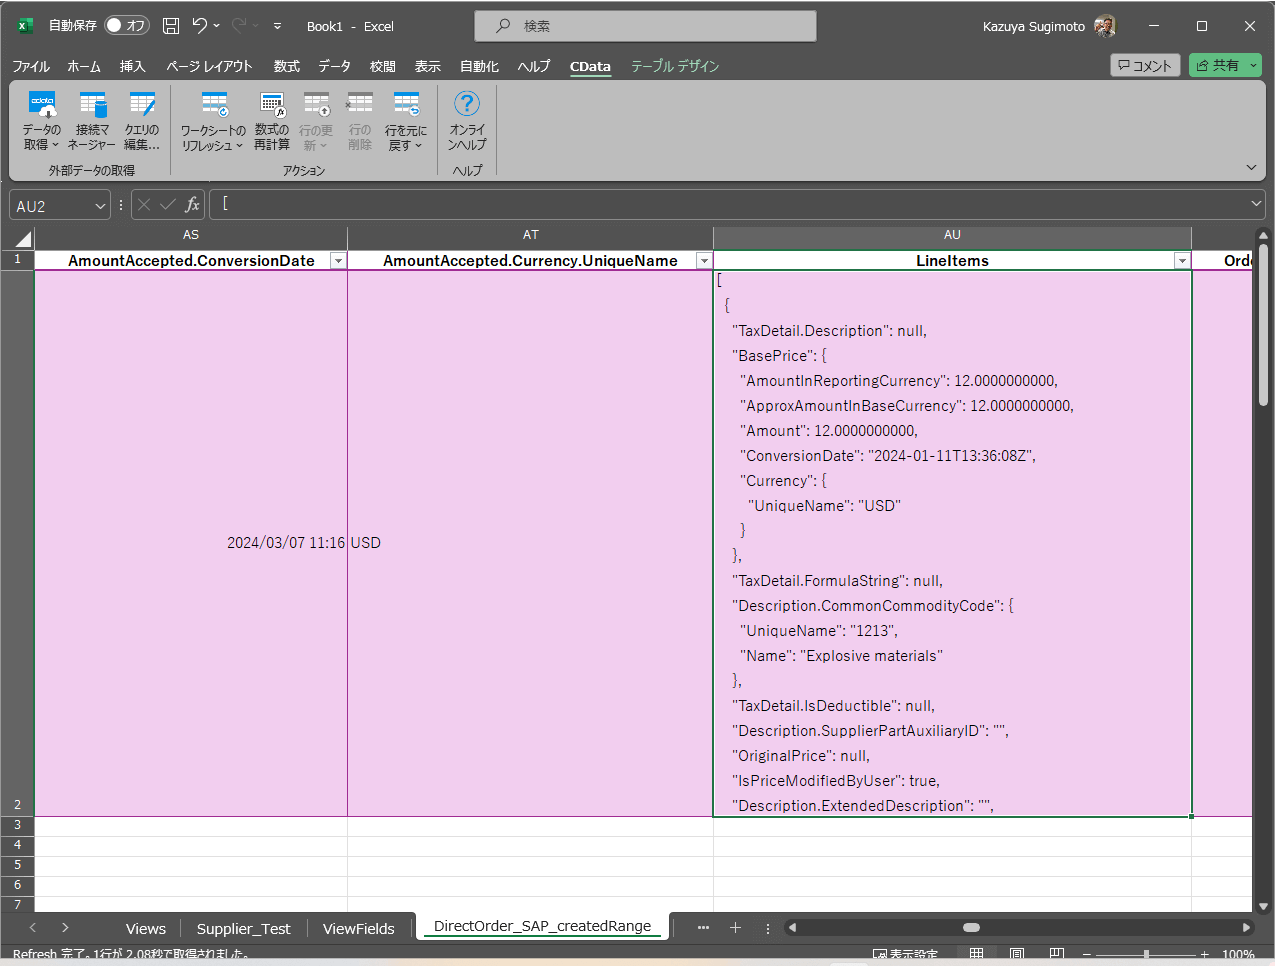Select row header 3
Image resolution: width=1275 pixels, height=966 pixels.
pos(17,825)
